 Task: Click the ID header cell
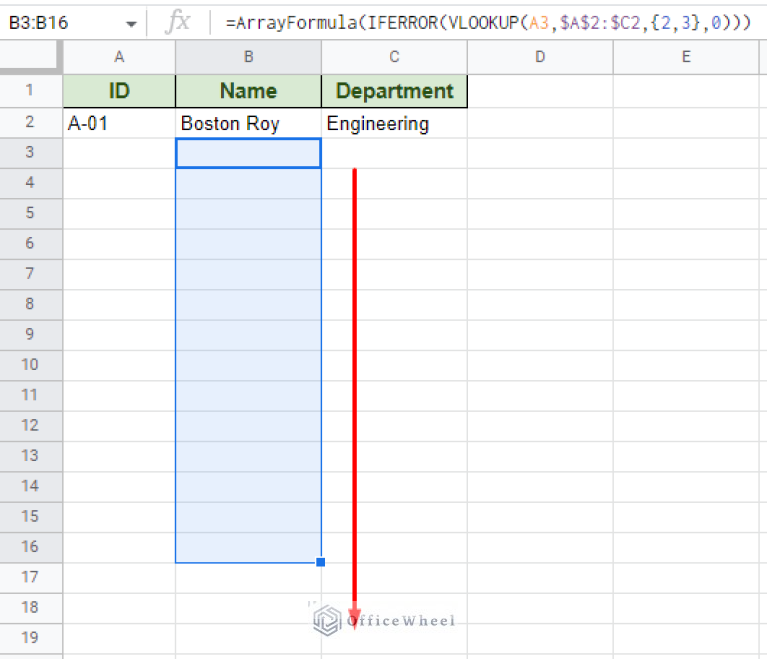pyautogui.click(x=119, y=91)
